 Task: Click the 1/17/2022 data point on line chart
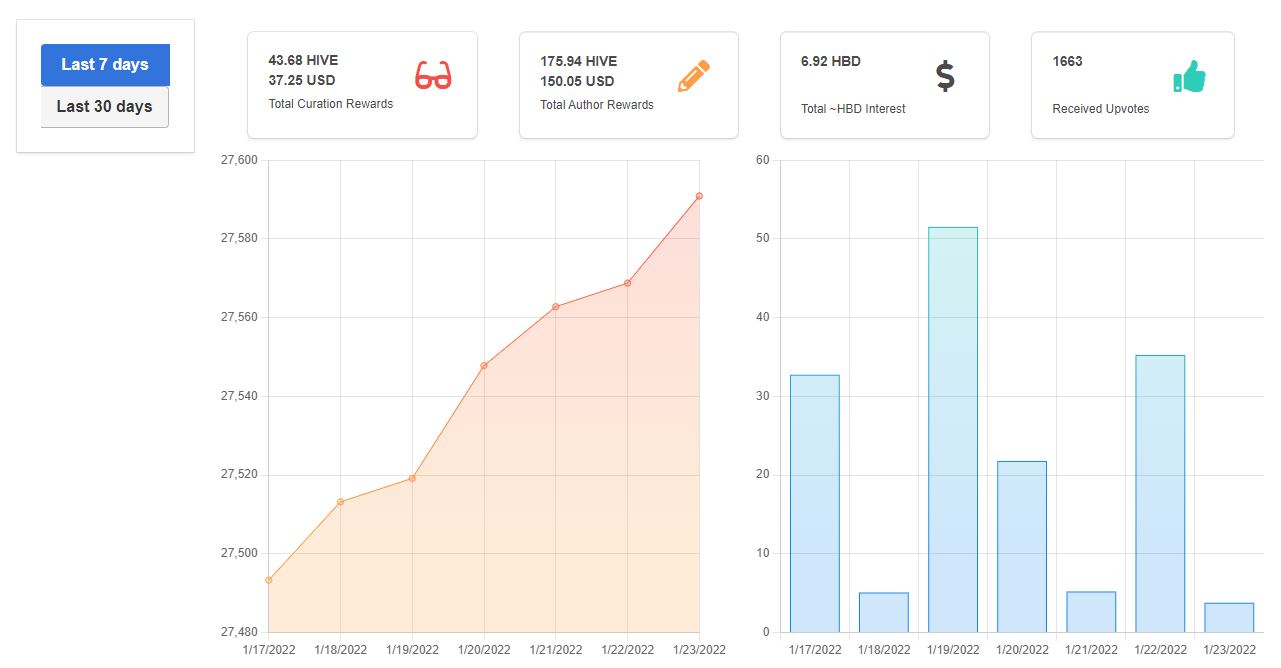point(269,580)
